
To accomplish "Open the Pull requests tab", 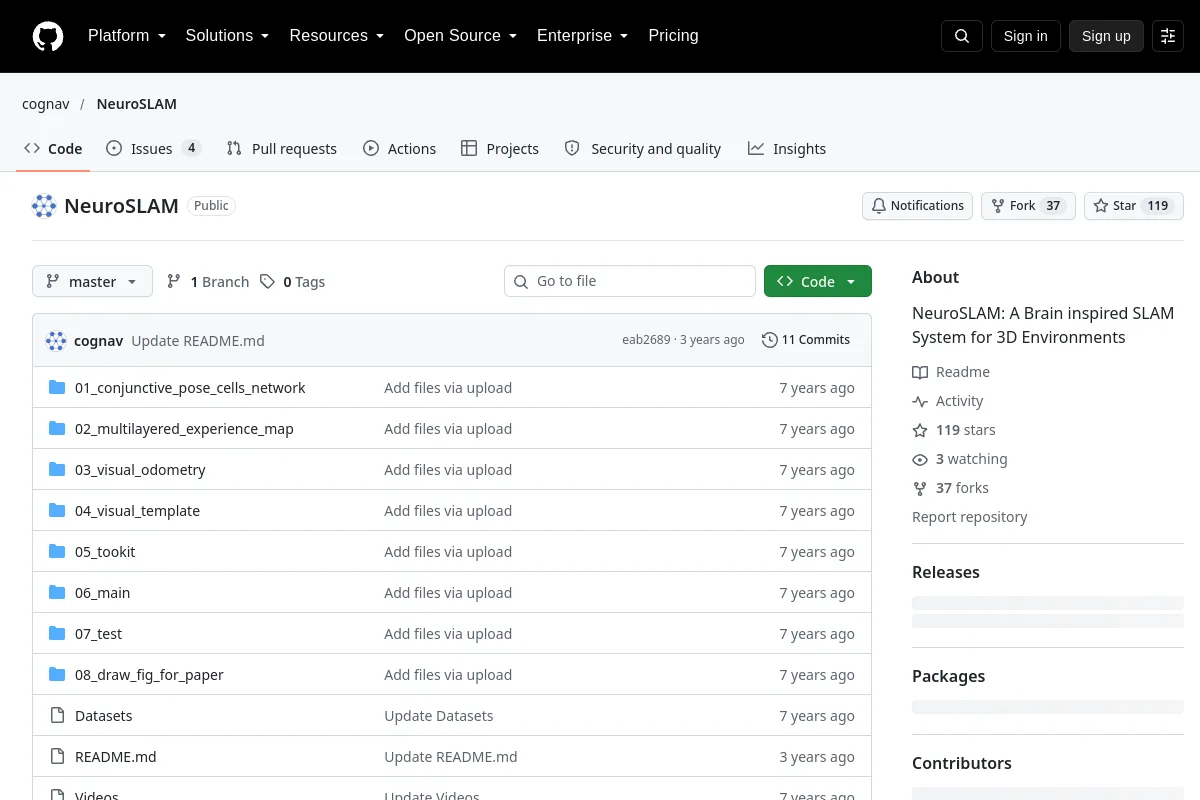I will (x=282, y=149).
